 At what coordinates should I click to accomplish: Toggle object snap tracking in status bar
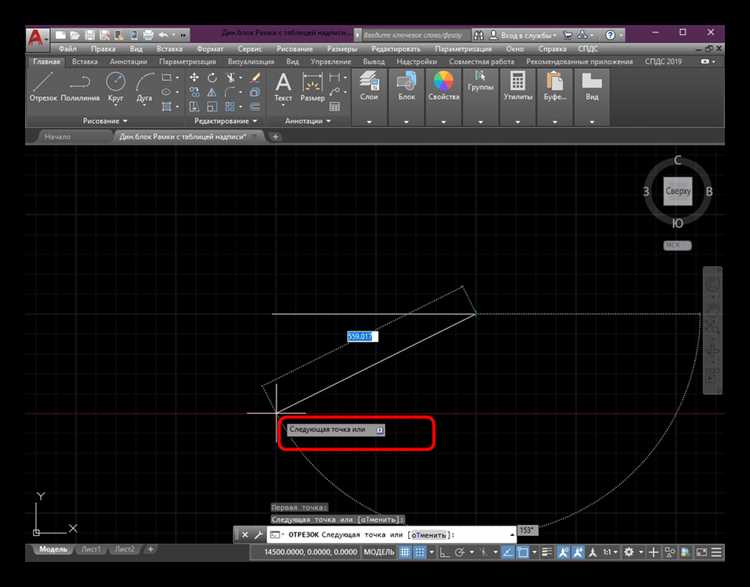(x=508, y=552)
